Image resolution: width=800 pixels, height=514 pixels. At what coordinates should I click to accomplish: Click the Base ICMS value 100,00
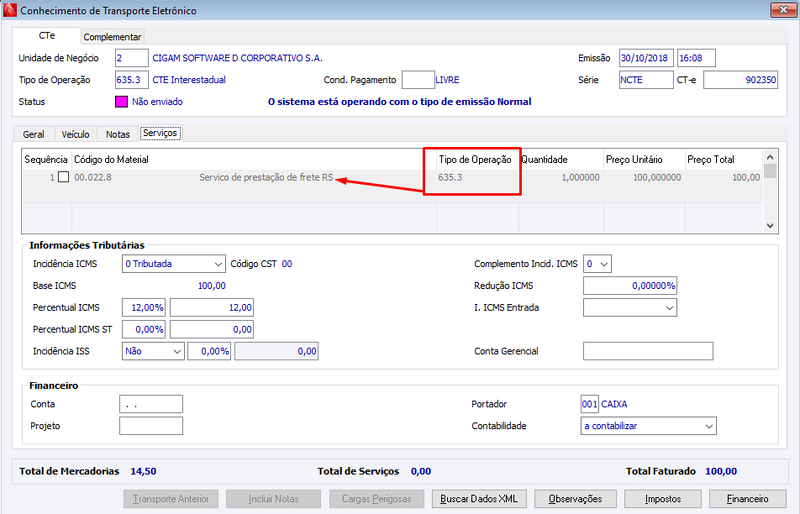point(212,286)
